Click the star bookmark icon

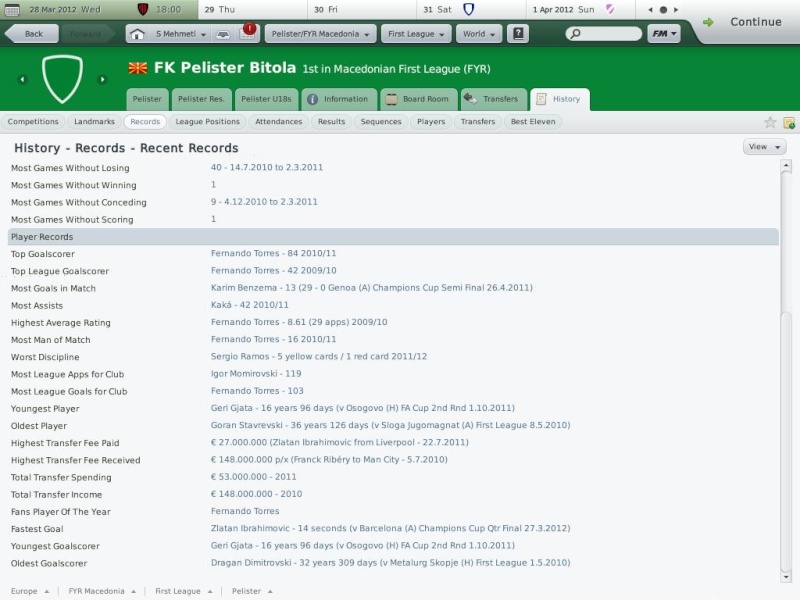(x=770, y=122)
